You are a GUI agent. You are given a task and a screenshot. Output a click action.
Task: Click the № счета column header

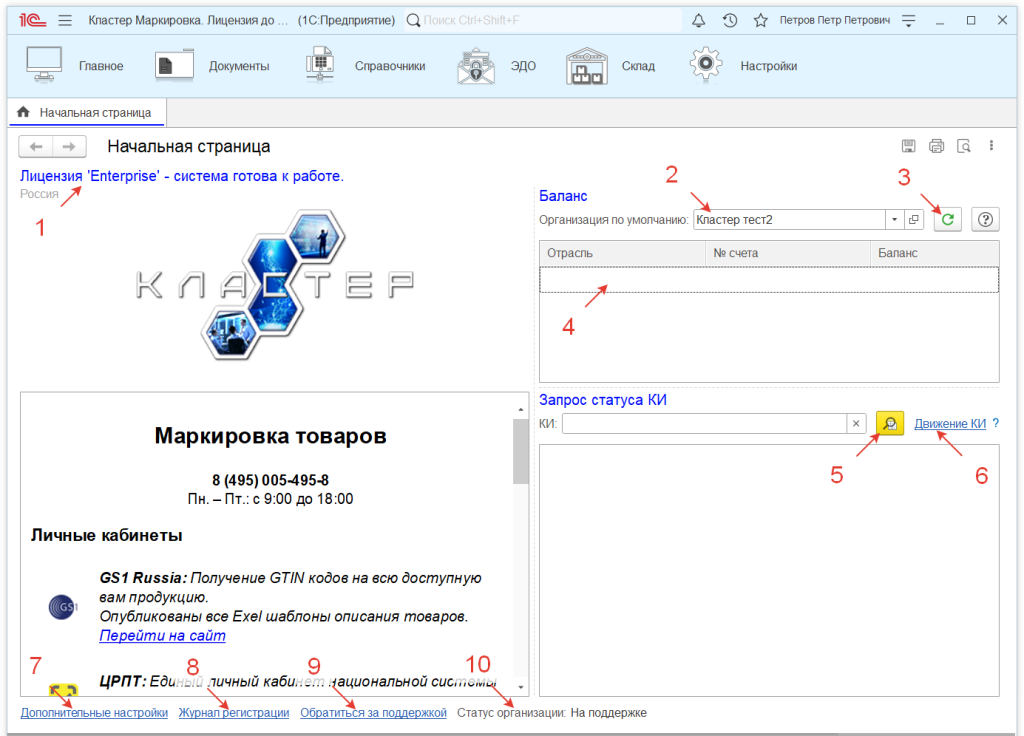788,253
